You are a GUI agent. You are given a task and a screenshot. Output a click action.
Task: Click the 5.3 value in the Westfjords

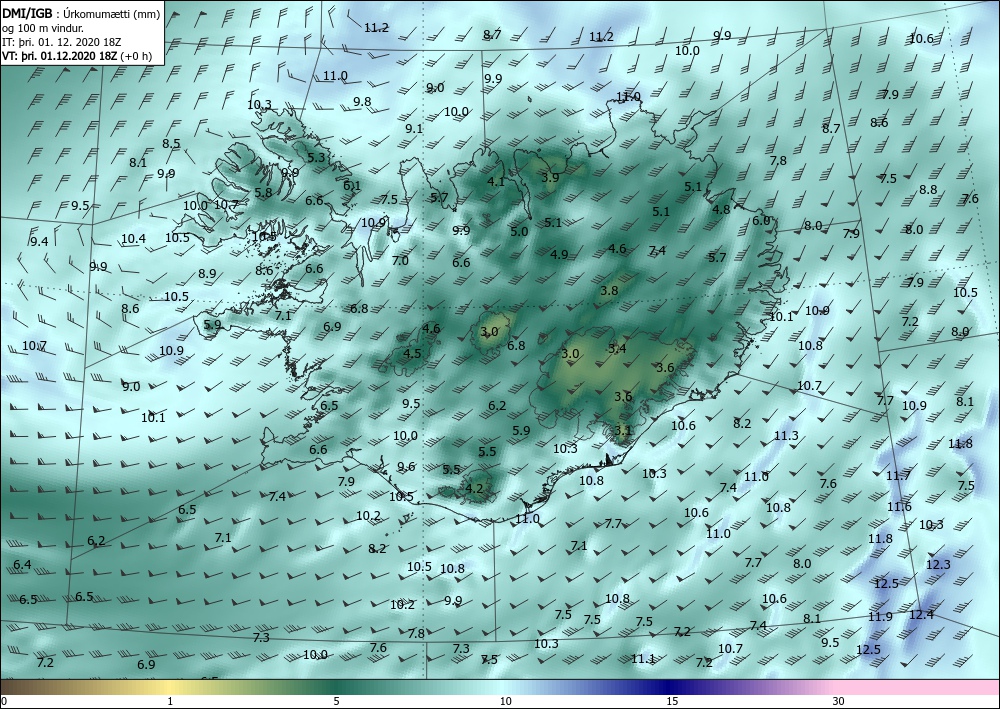(316, 157)
